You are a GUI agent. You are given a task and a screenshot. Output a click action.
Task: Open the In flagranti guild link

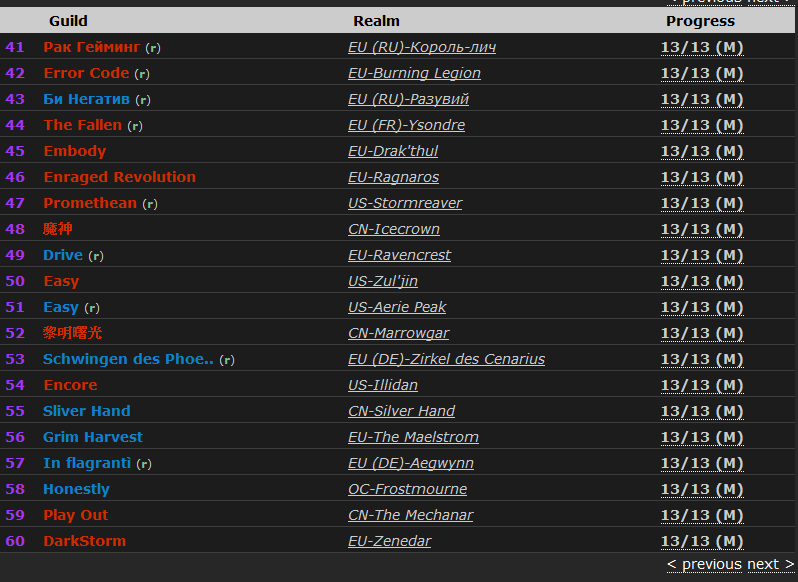pyautogui.click(x=87, y=463)
